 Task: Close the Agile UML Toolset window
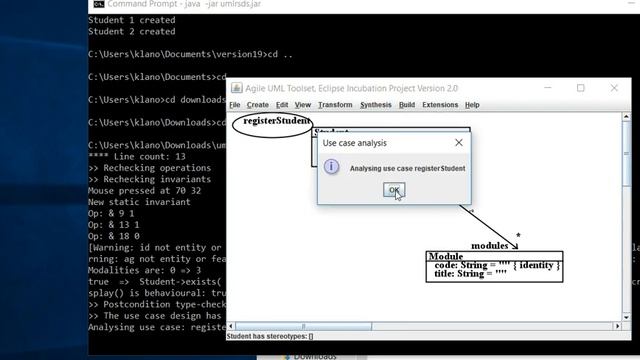click(614, 88)
